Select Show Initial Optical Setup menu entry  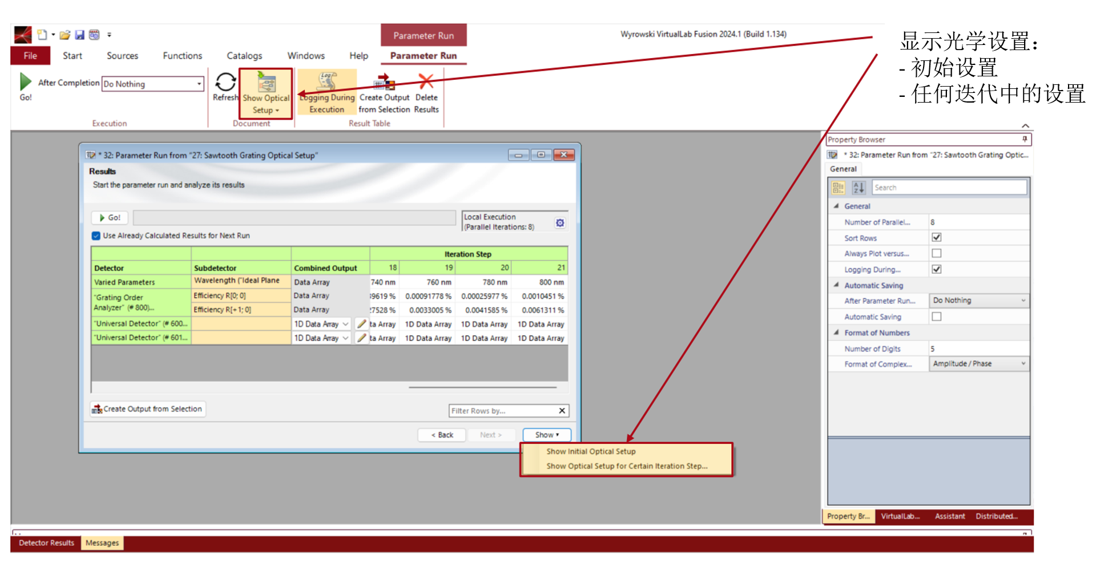pos(591,451)
